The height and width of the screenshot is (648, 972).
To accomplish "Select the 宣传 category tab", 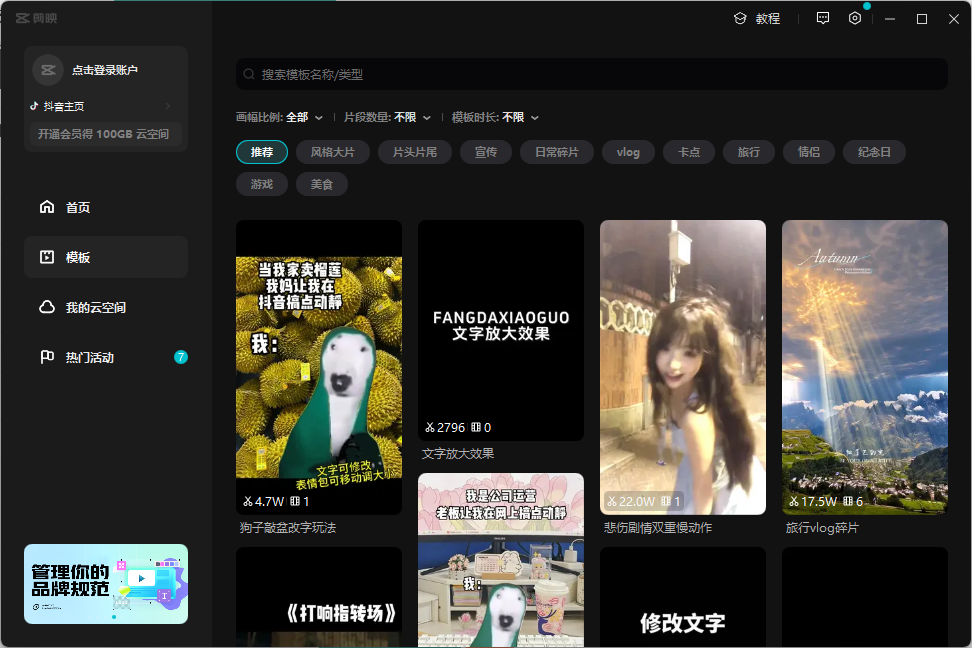I will pyautogui.click(x=486, y=152).
